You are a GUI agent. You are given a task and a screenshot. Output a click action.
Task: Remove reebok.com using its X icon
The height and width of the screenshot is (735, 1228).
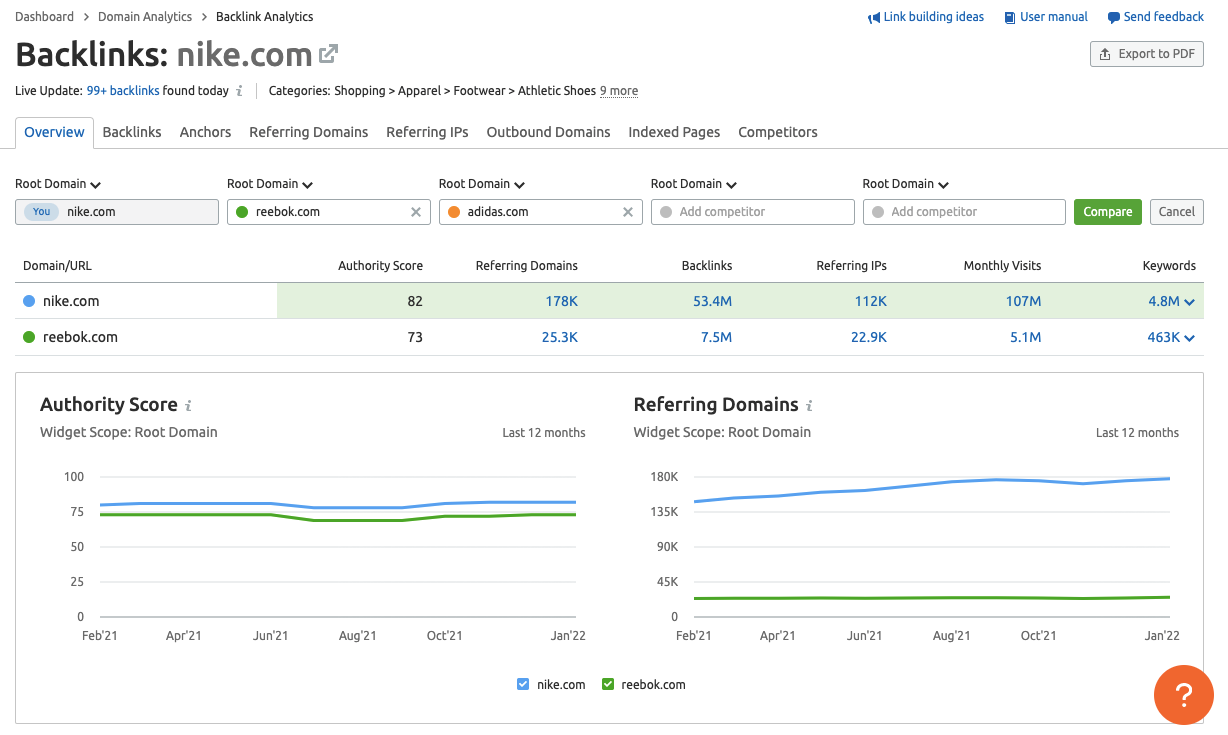tap(416, 212)
